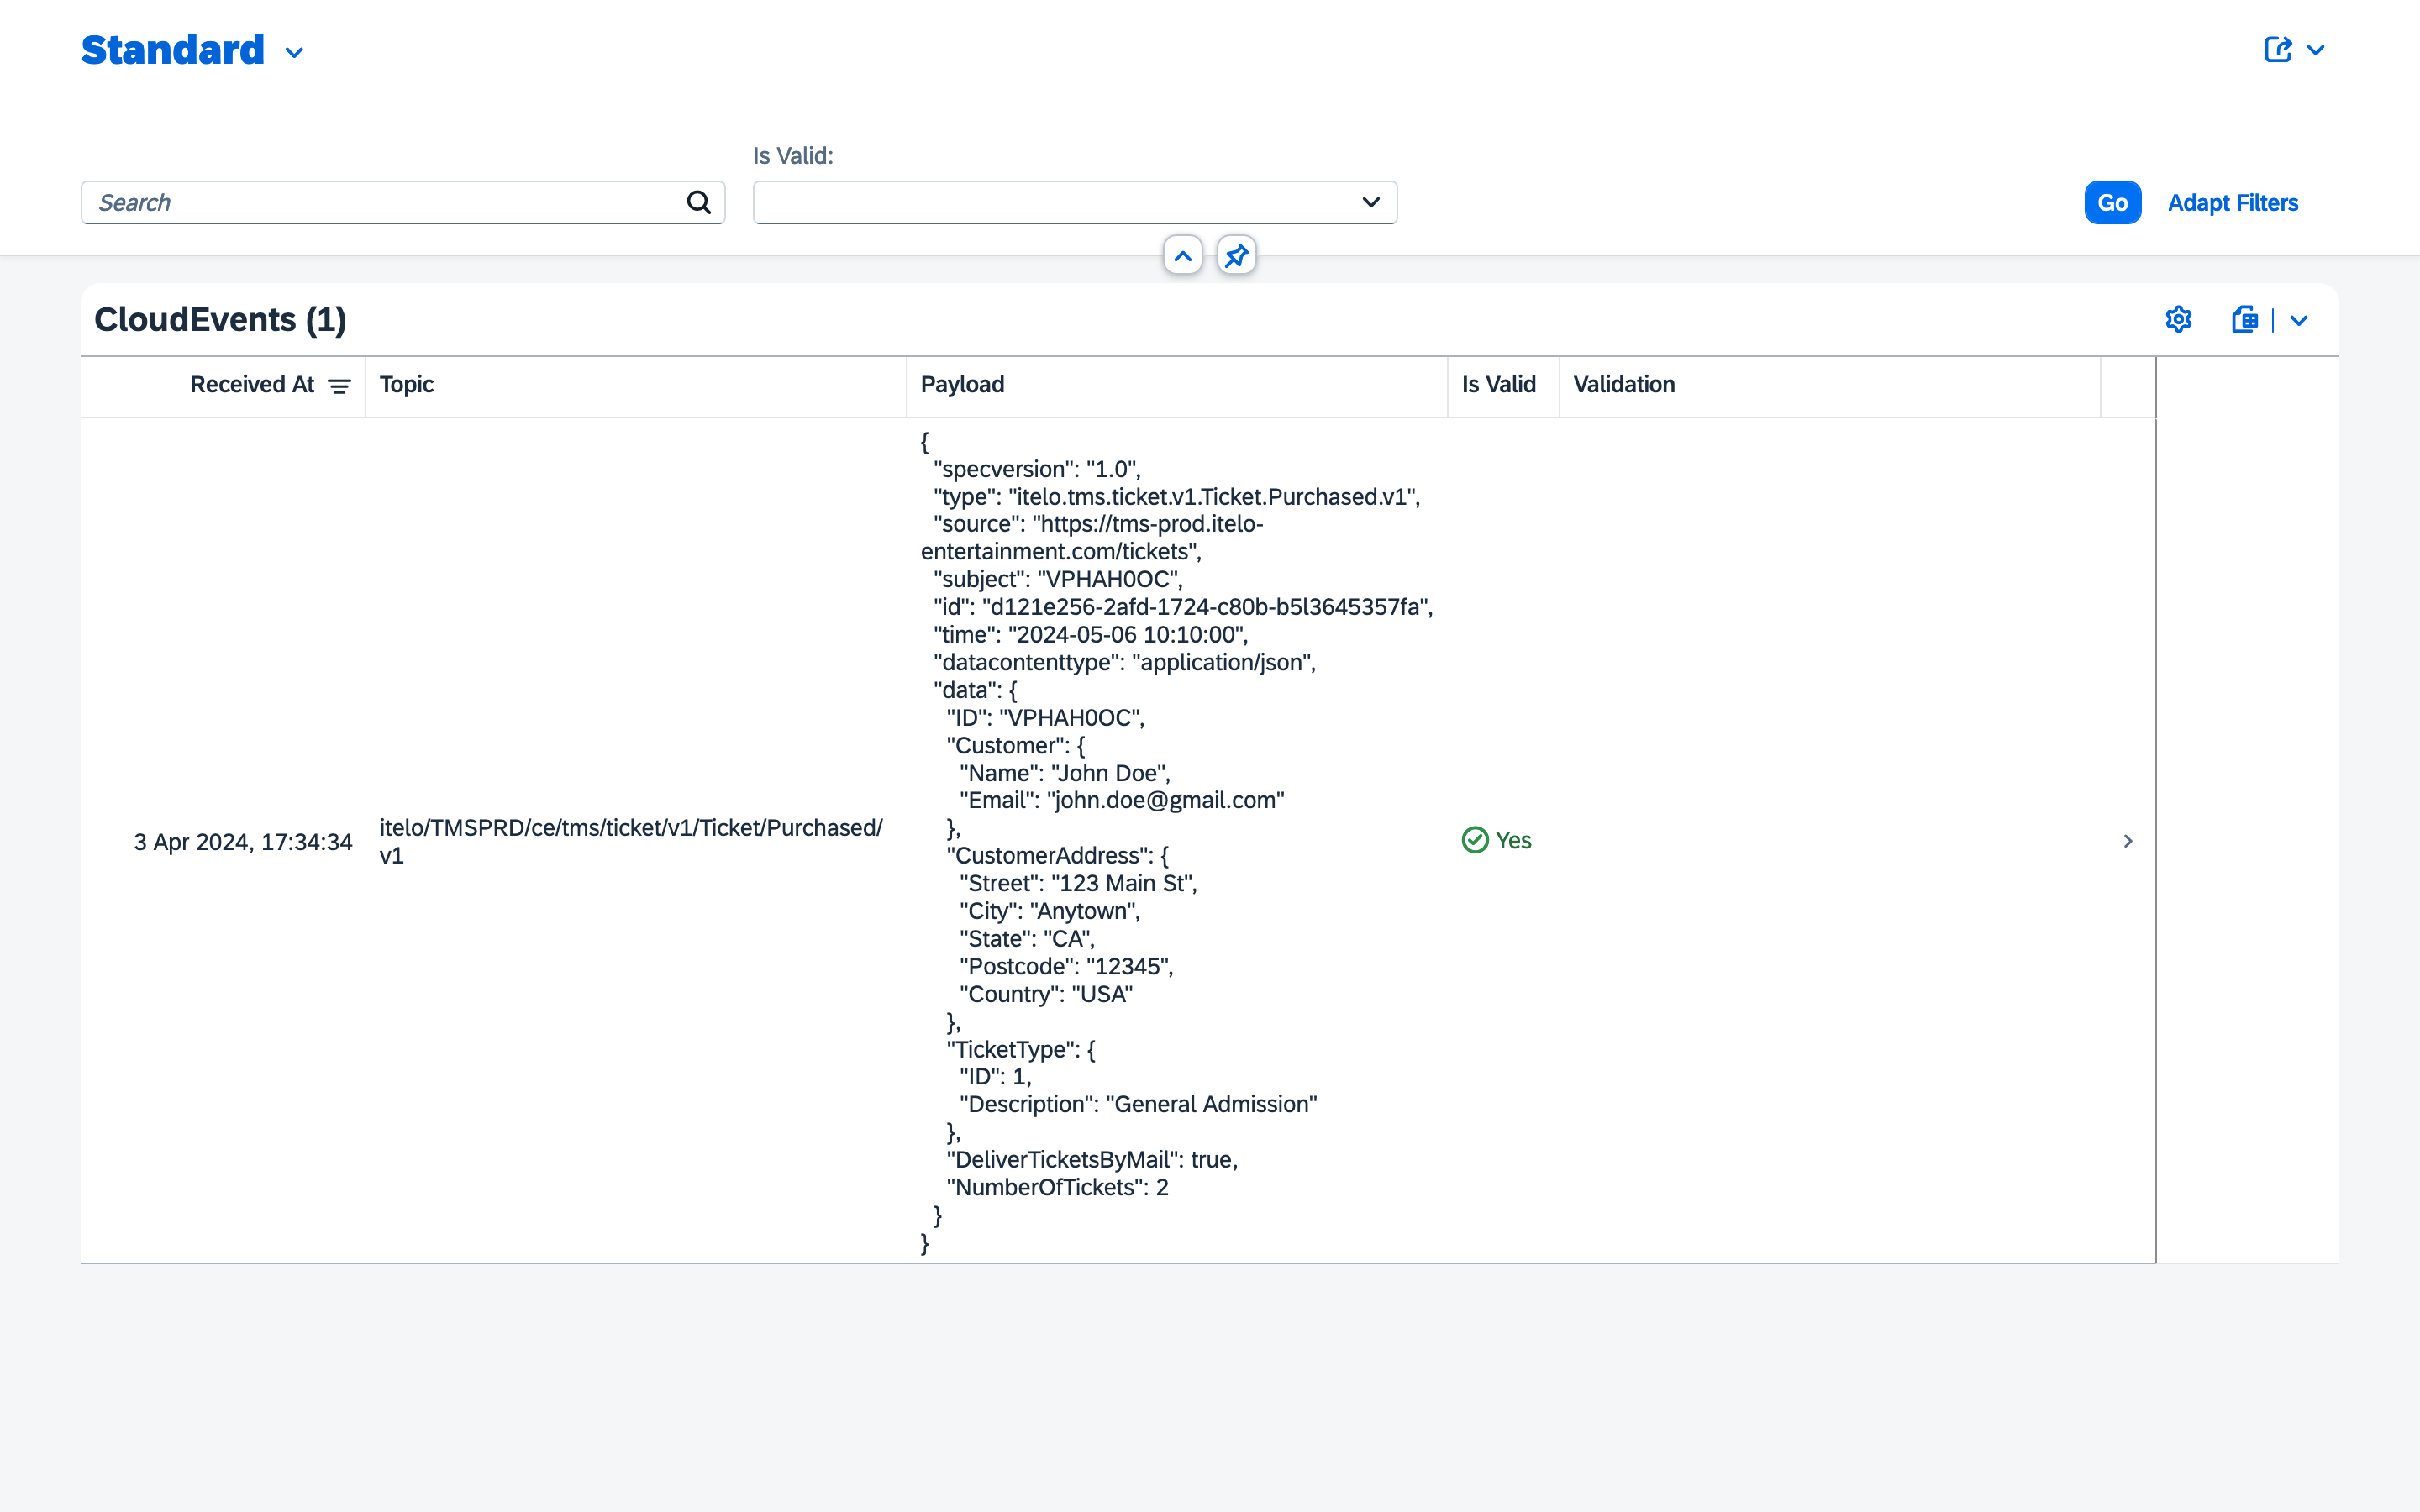Click the 'Is Valid:' filter label
Image resolution: width=2420 pixels, height=1512 pixels.
tap(793, 156)
